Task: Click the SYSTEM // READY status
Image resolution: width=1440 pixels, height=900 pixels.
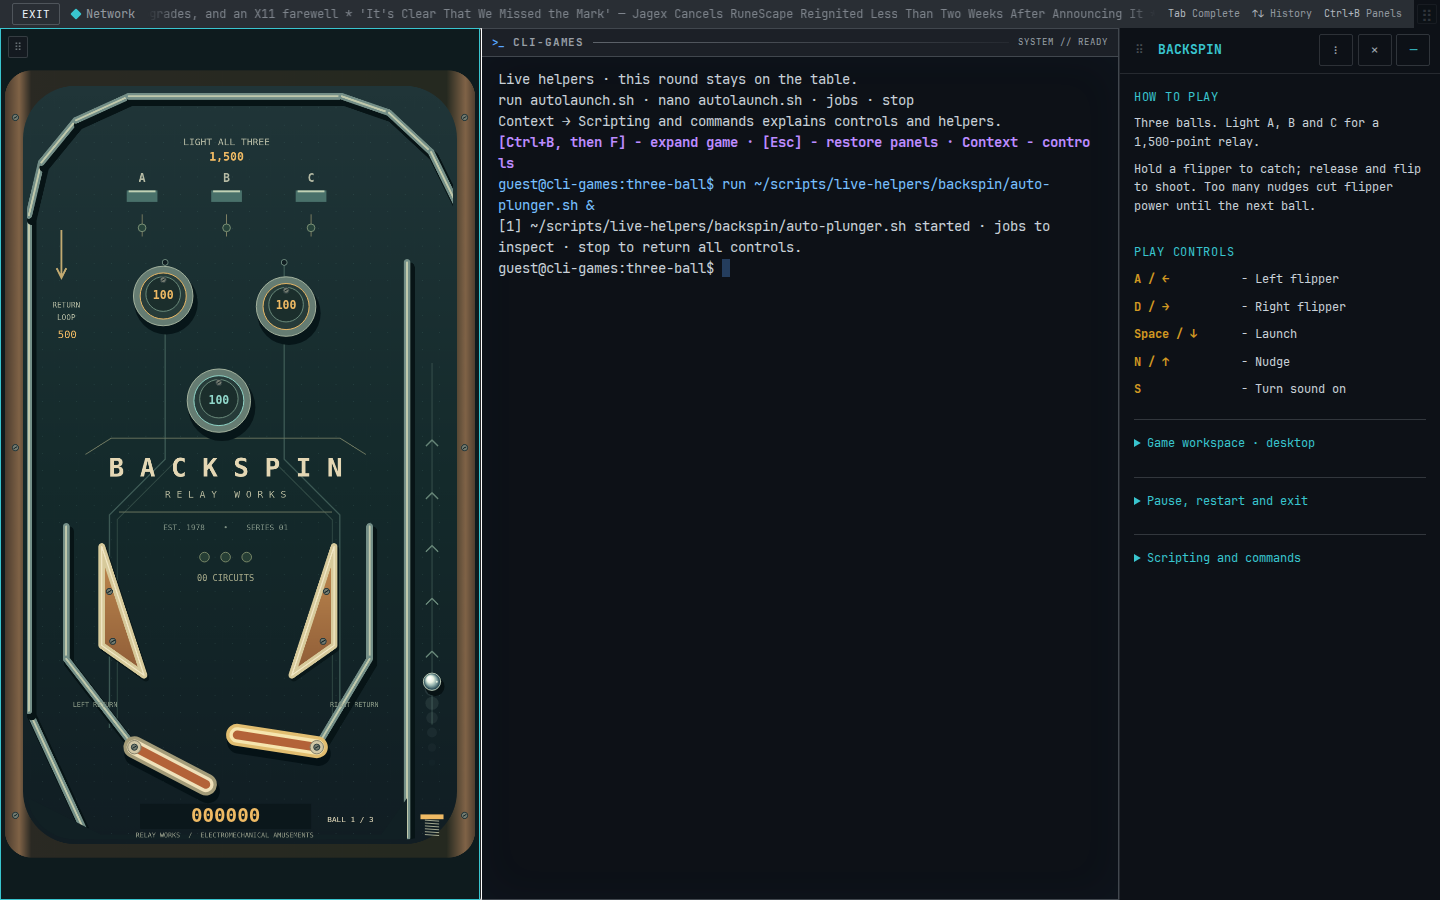Action: click(1063, 42)
